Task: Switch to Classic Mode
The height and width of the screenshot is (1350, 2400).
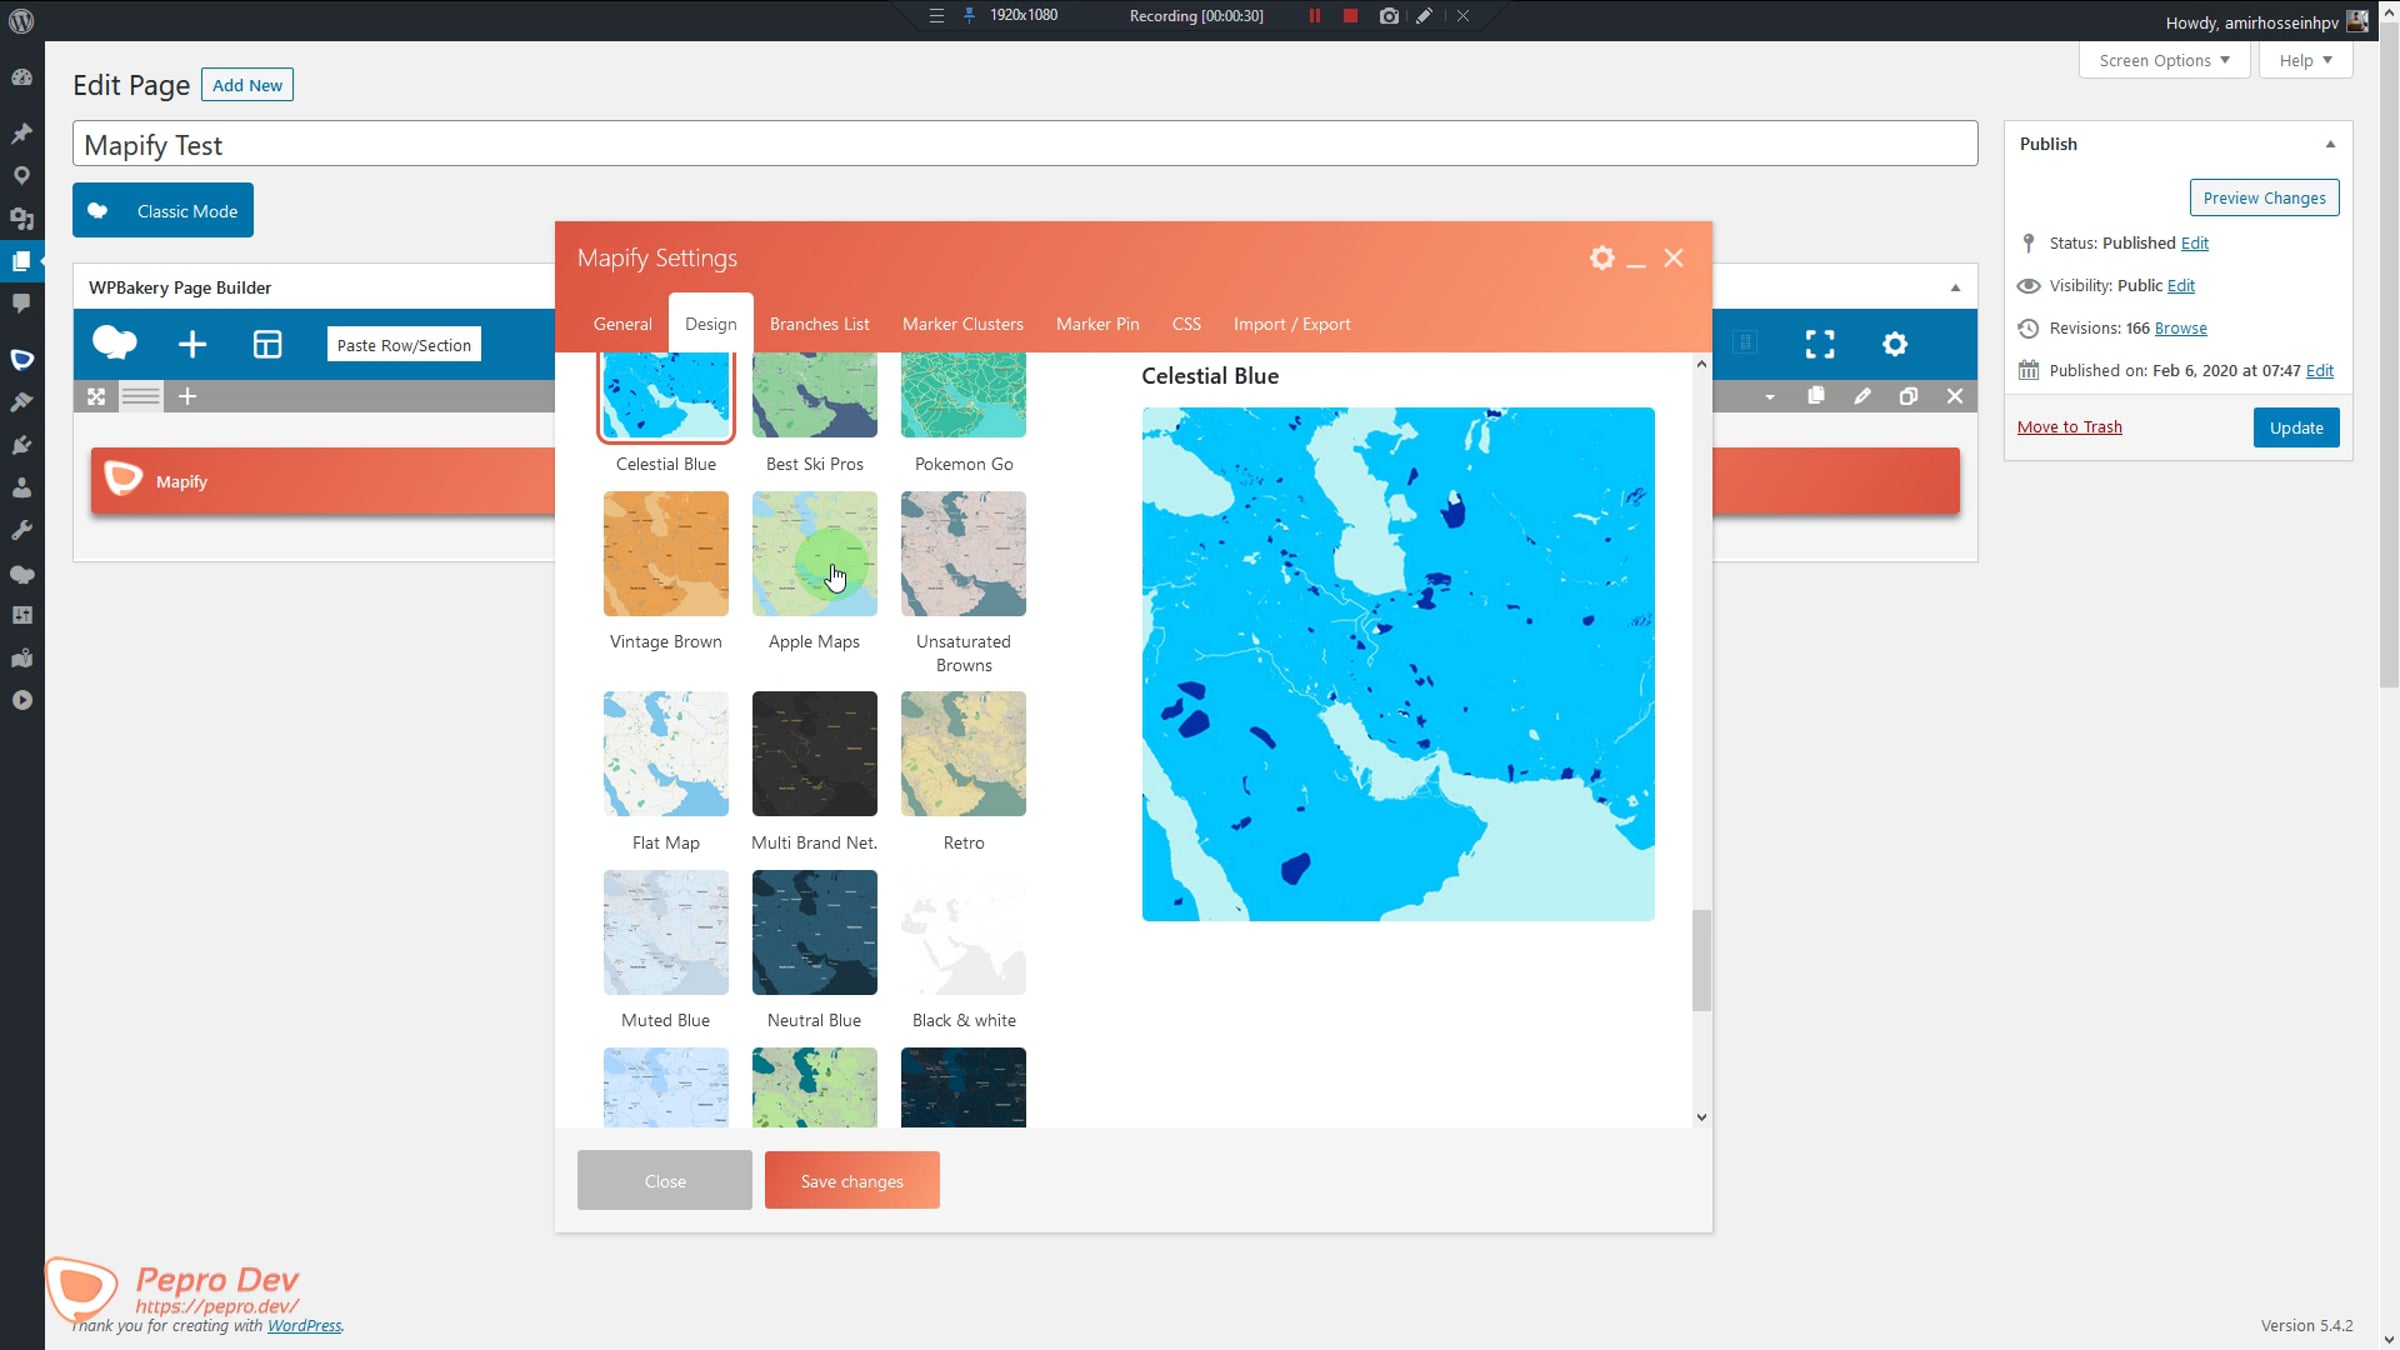Action: pyautogui.click(x=163, y=211)
